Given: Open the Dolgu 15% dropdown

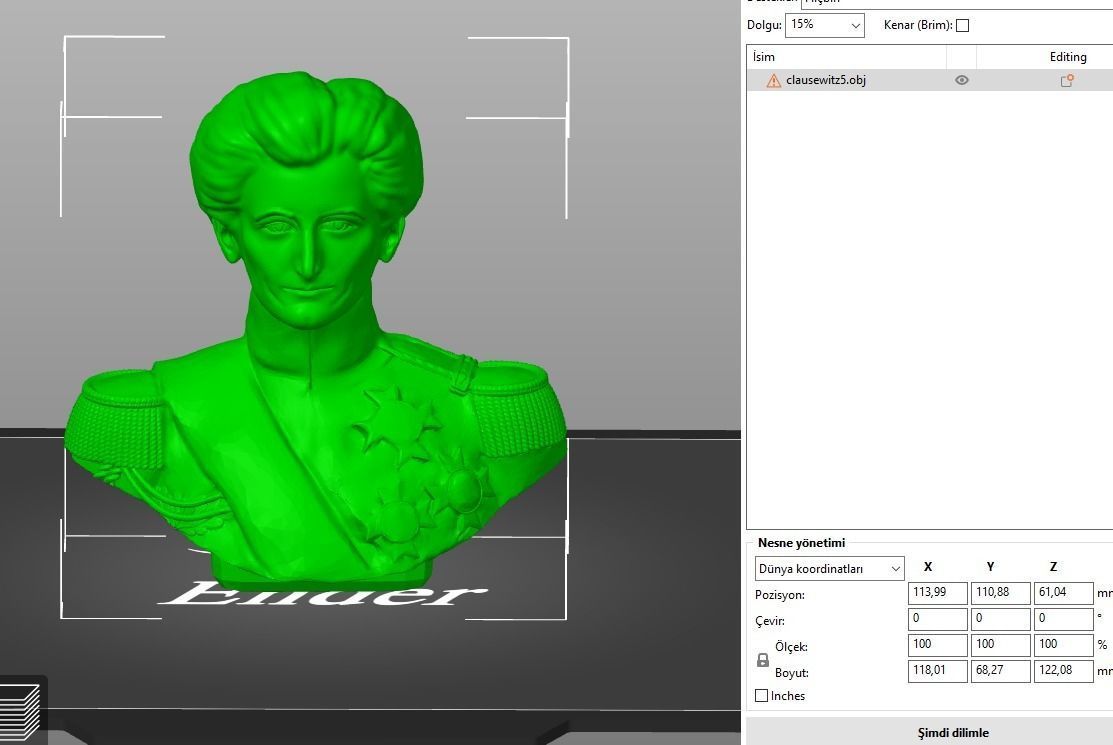Looking at the screenshot, I should tap(825, 25).
